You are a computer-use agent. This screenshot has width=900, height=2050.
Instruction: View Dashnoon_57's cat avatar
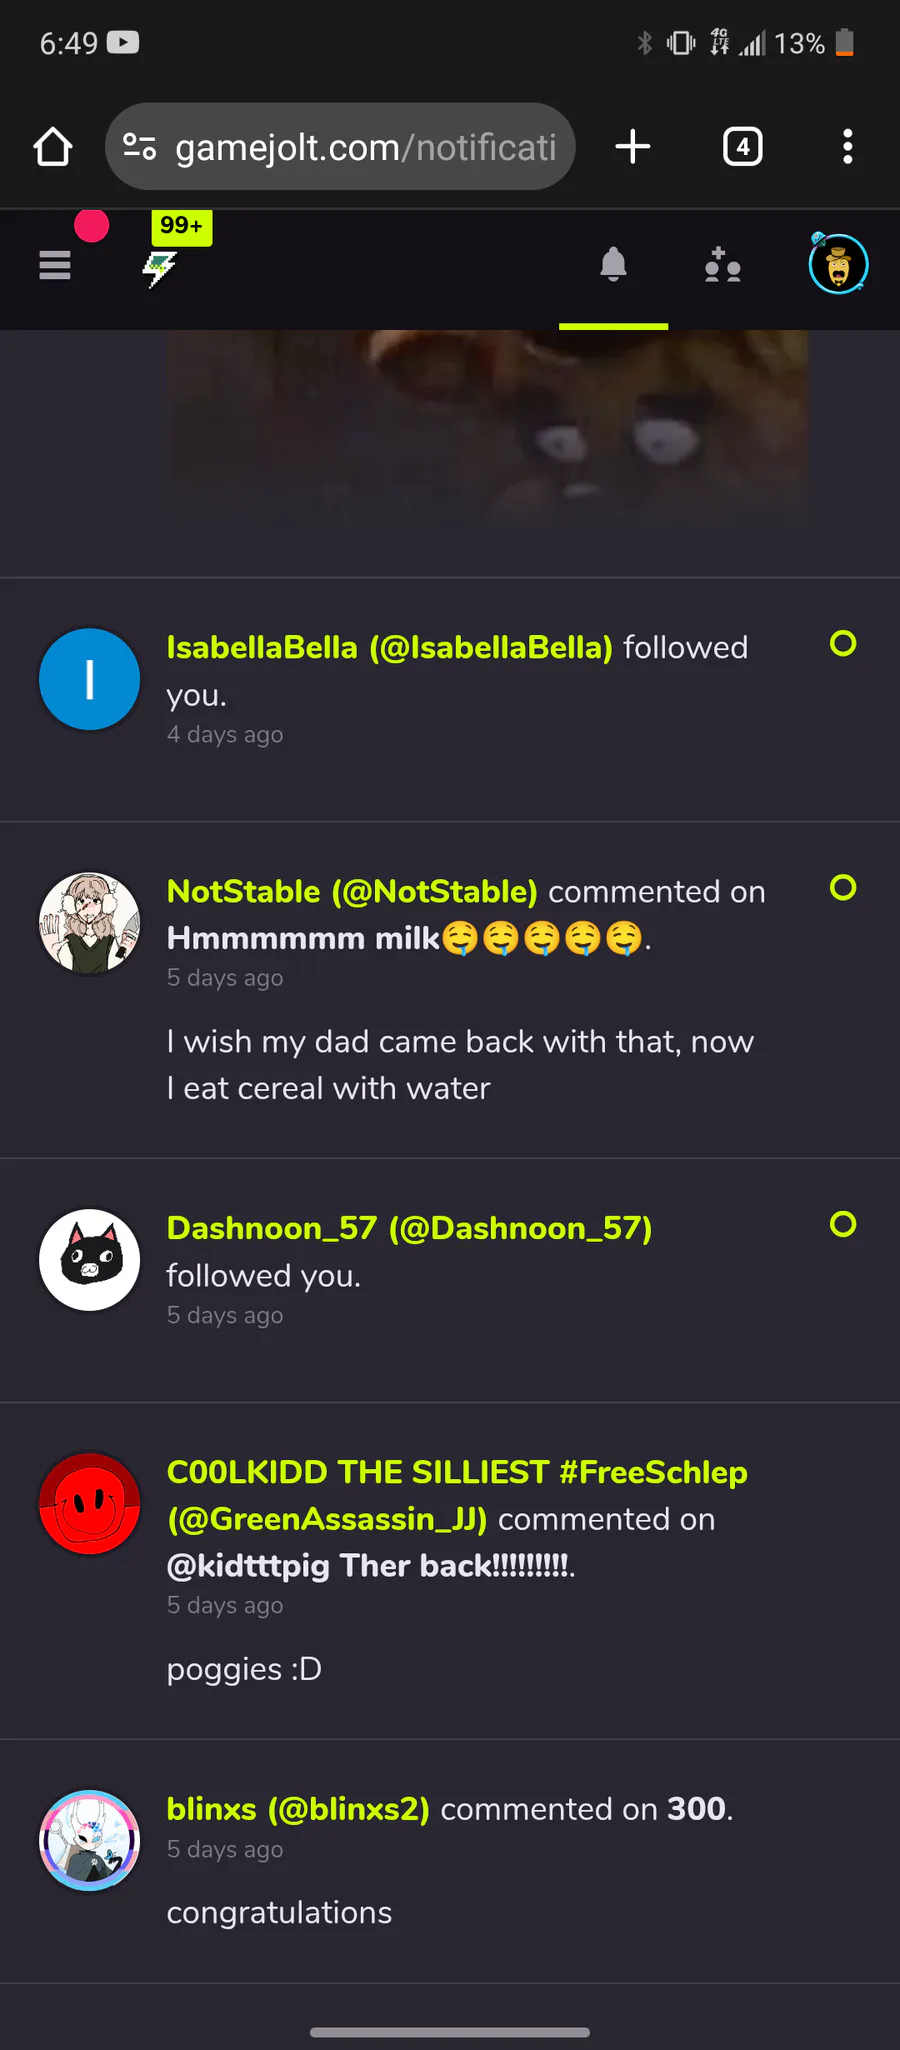point(90,1260)
